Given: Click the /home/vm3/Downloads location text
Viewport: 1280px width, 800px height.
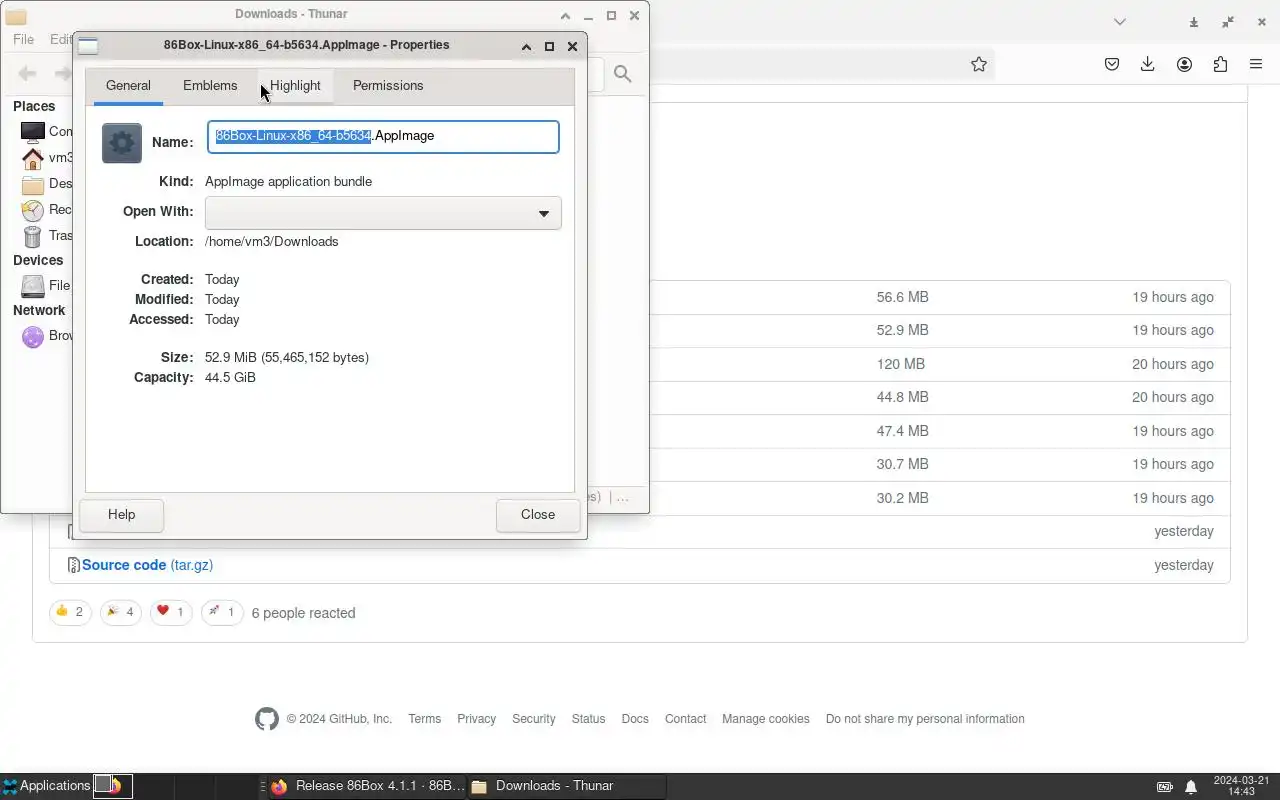Looking at the screenshot, I should tap(272, 242).
